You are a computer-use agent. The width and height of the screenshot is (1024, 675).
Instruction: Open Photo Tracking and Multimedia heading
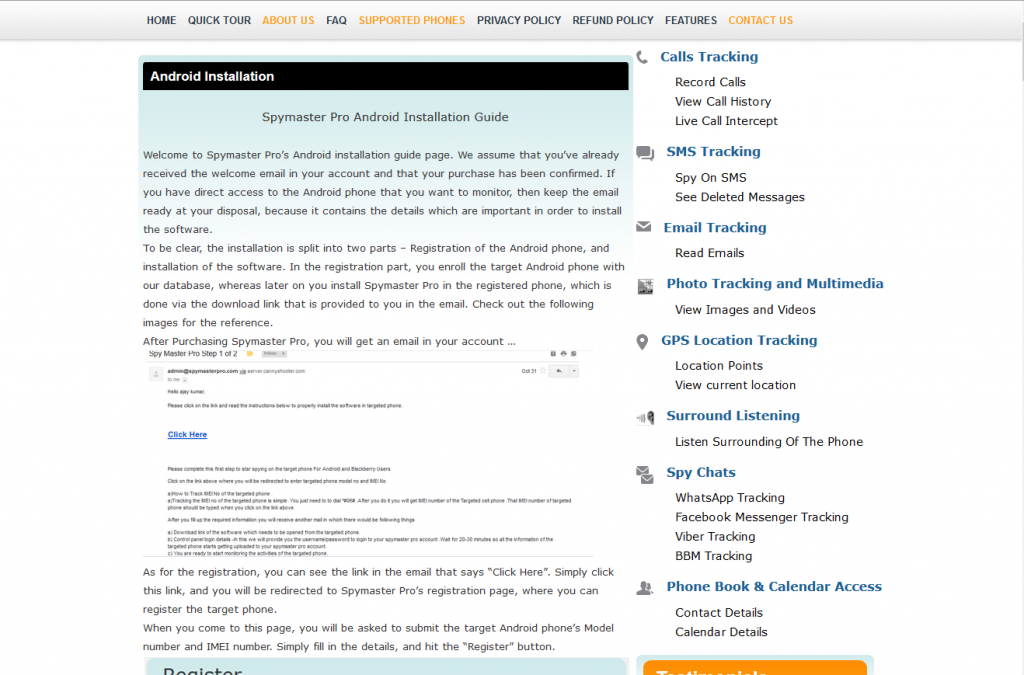tap(775, 284)
